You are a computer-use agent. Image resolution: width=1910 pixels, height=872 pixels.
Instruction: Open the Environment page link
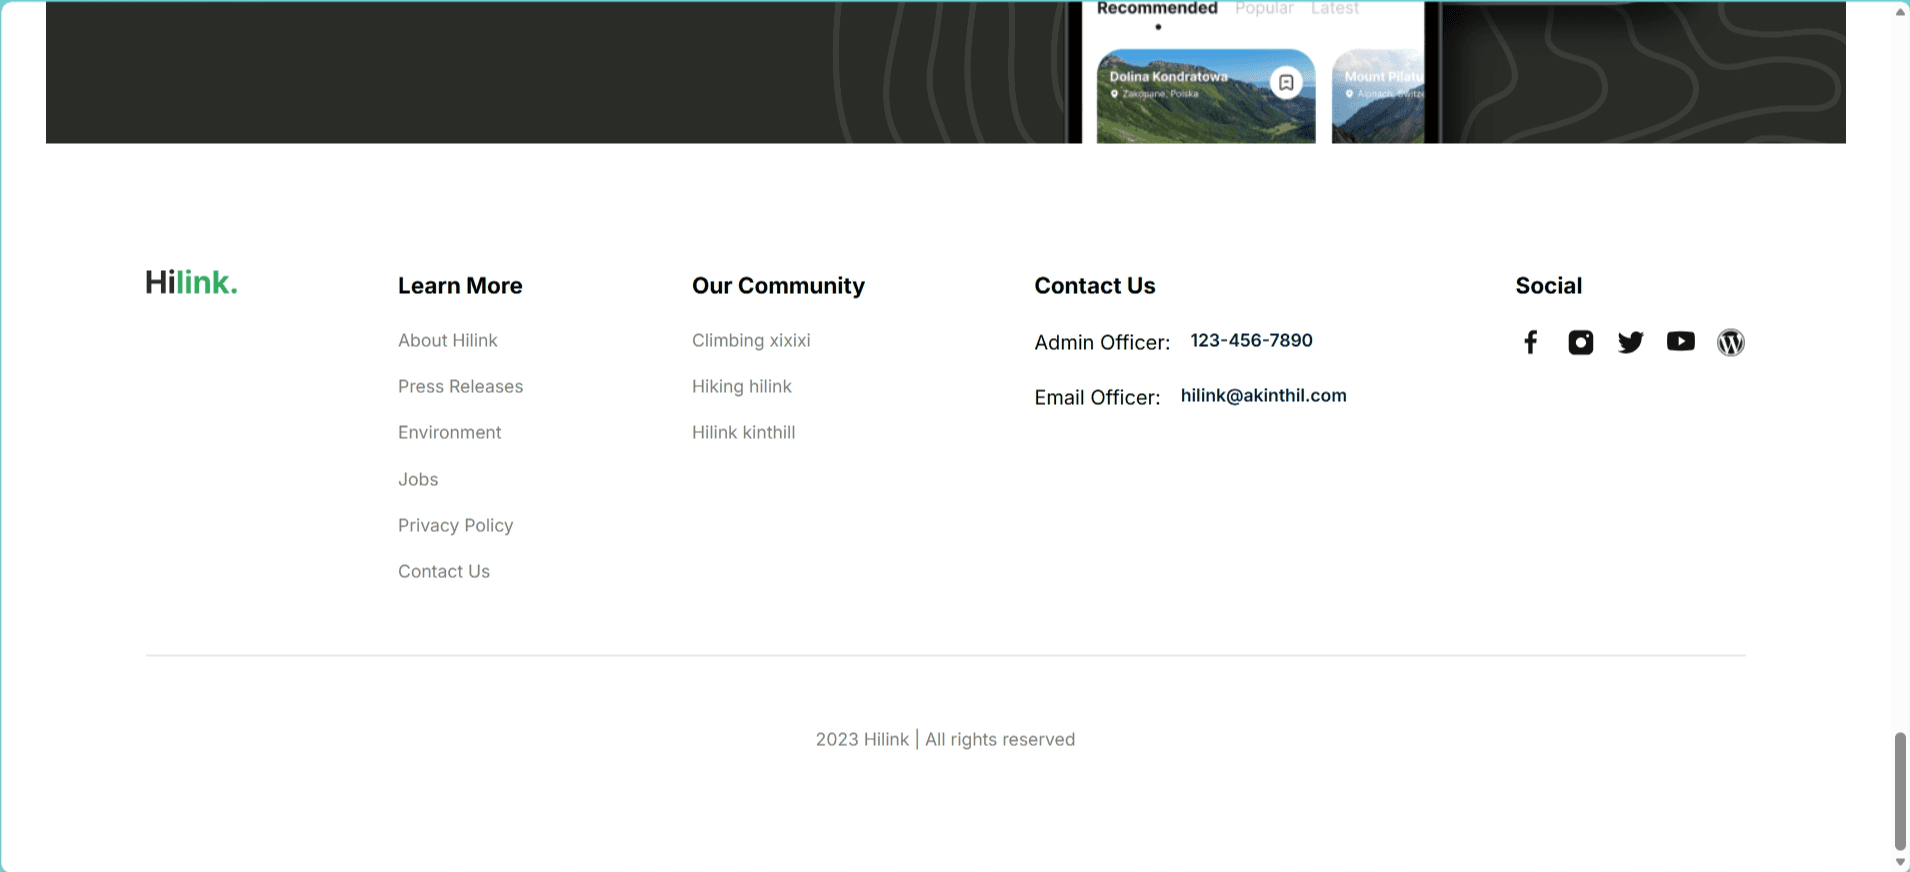450,432
